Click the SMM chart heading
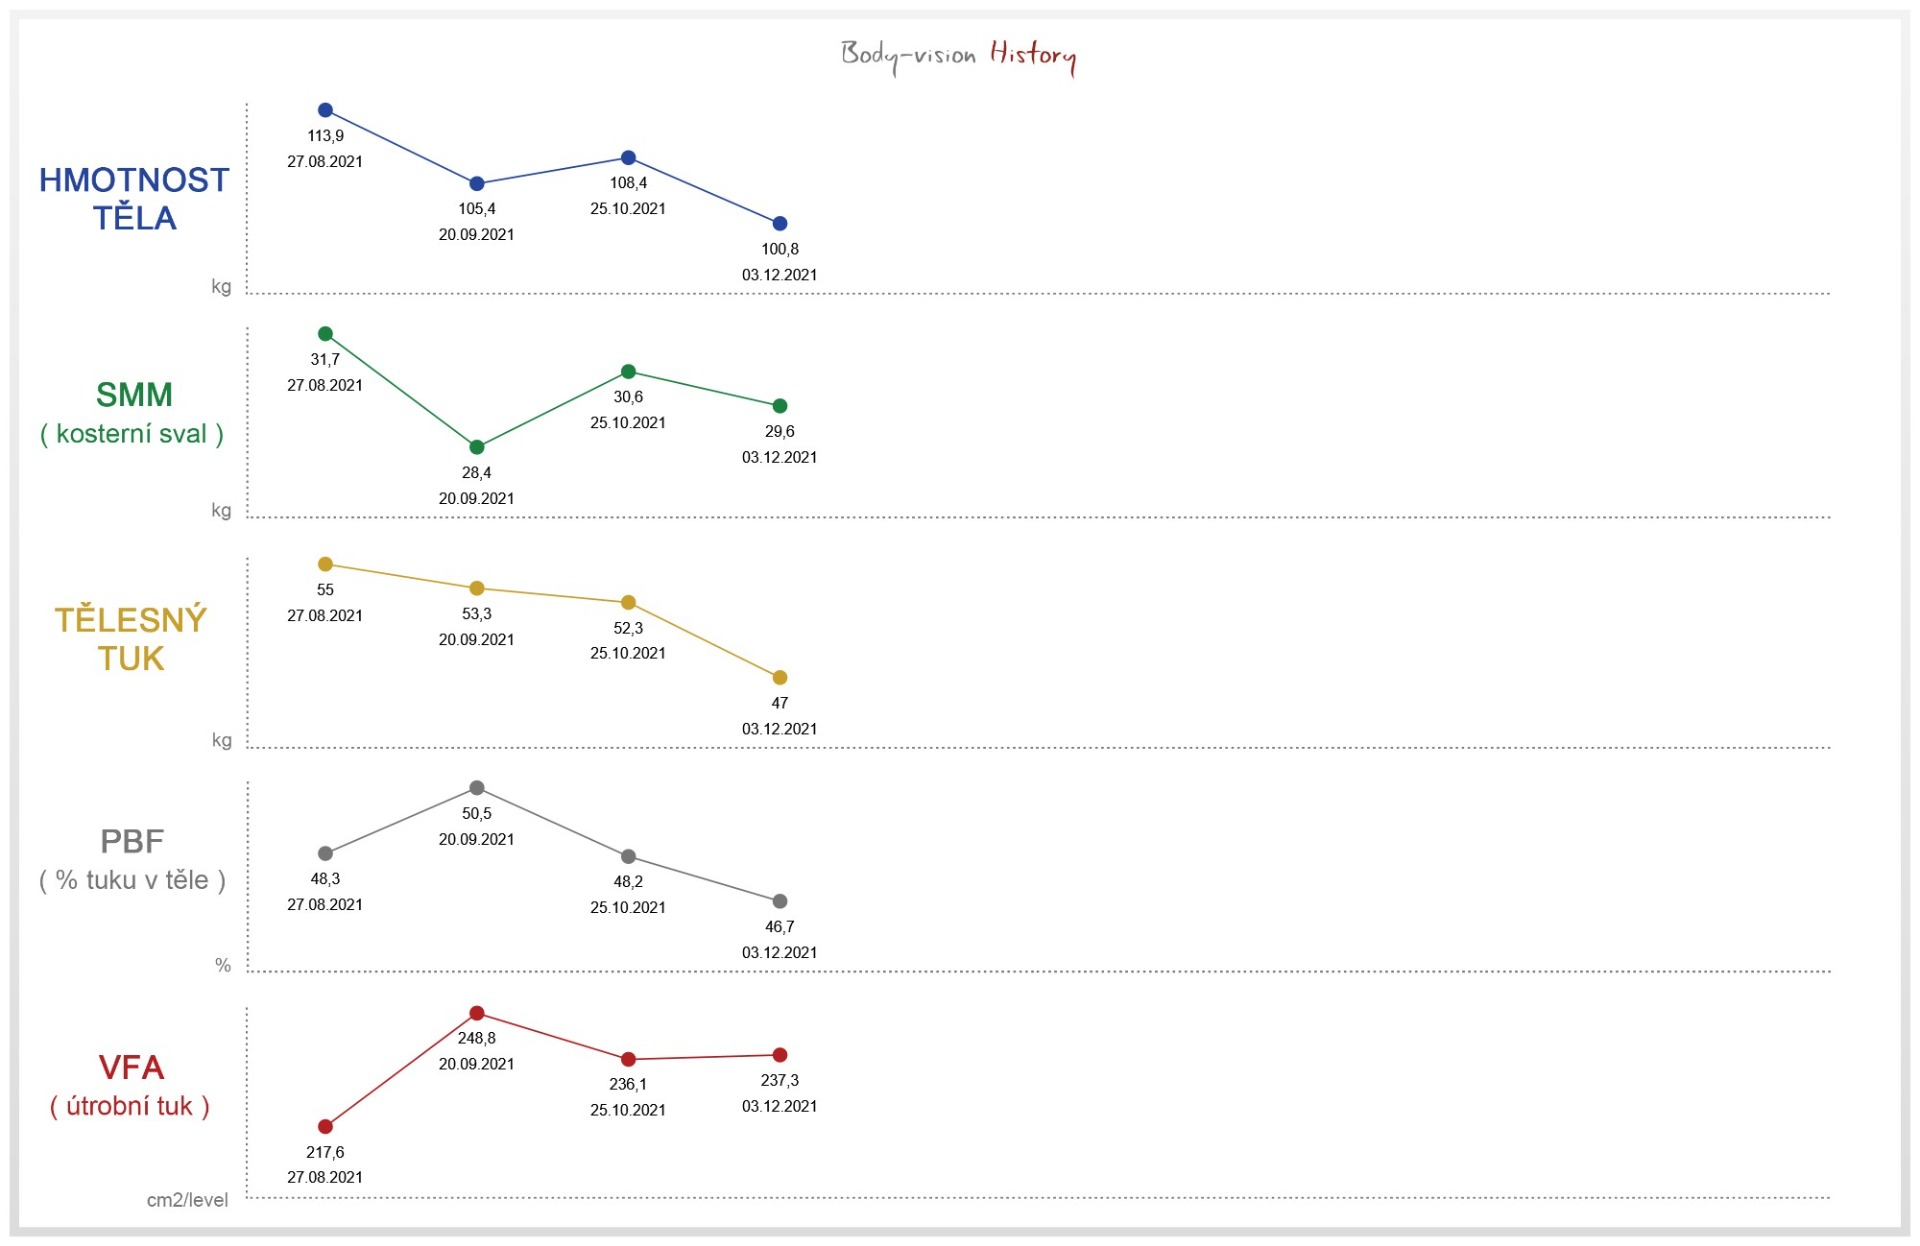The height and width of the screenshot is (1246, 1920). point(134,395)
